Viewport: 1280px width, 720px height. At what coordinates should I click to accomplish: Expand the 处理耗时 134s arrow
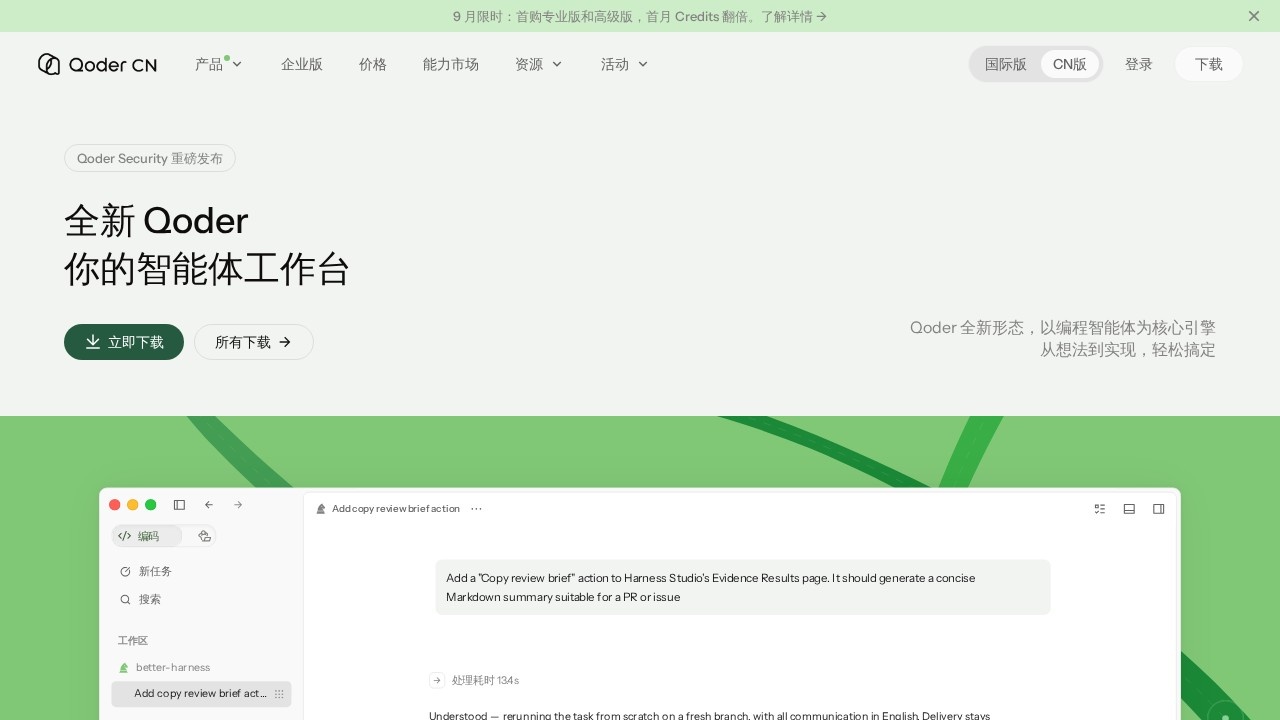click(x=437, y=680)
